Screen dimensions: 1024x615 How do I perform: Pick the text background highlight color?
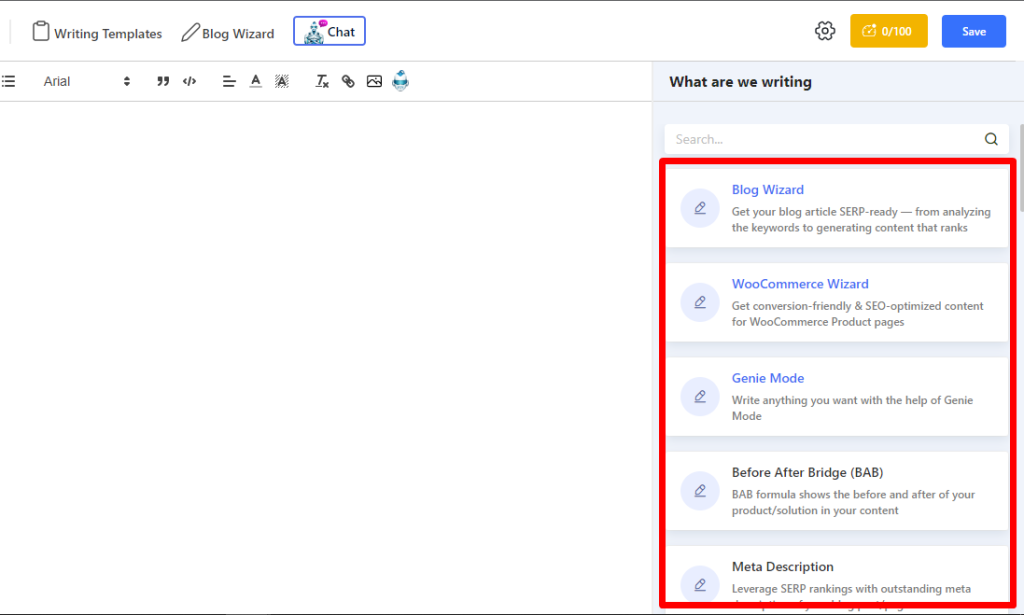[x=281, y=81]
